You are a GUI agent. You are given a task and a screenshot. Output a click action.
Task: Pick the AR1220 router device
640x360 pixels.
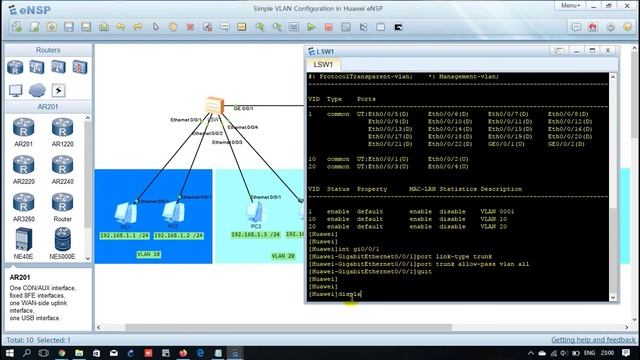pos(62,132)
